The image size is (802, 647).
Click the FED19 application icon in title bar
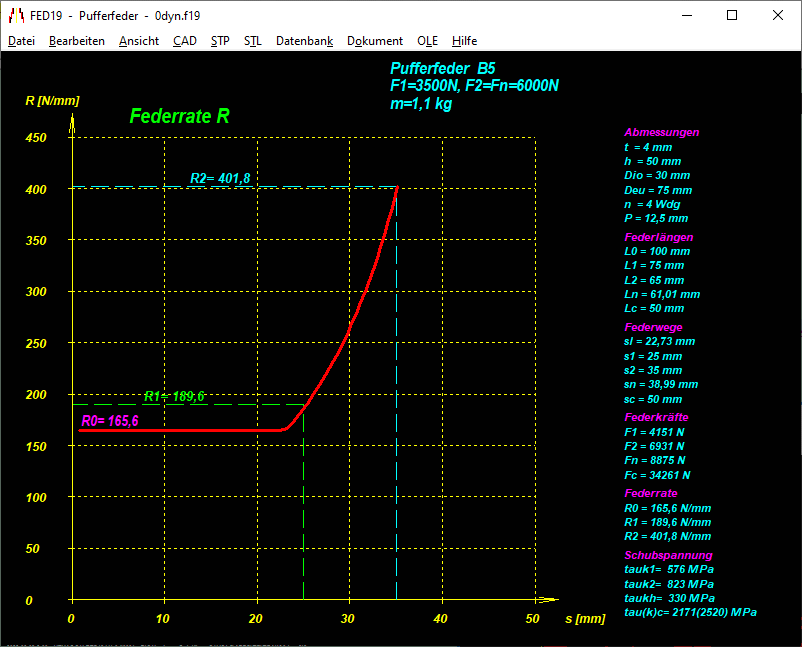click(16, 16)
